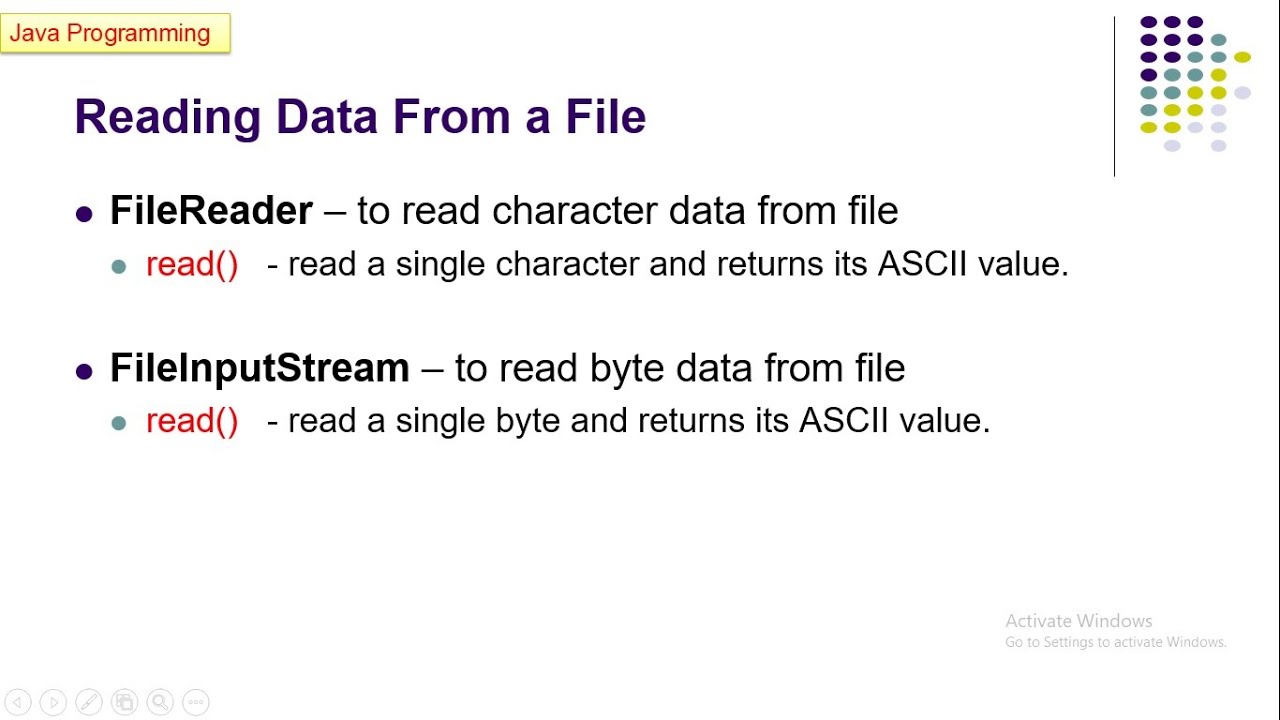This screenshot has width=1280, height=720.
Task: Click Go to Settings to activate Windows
Action: coord(1116,642)
